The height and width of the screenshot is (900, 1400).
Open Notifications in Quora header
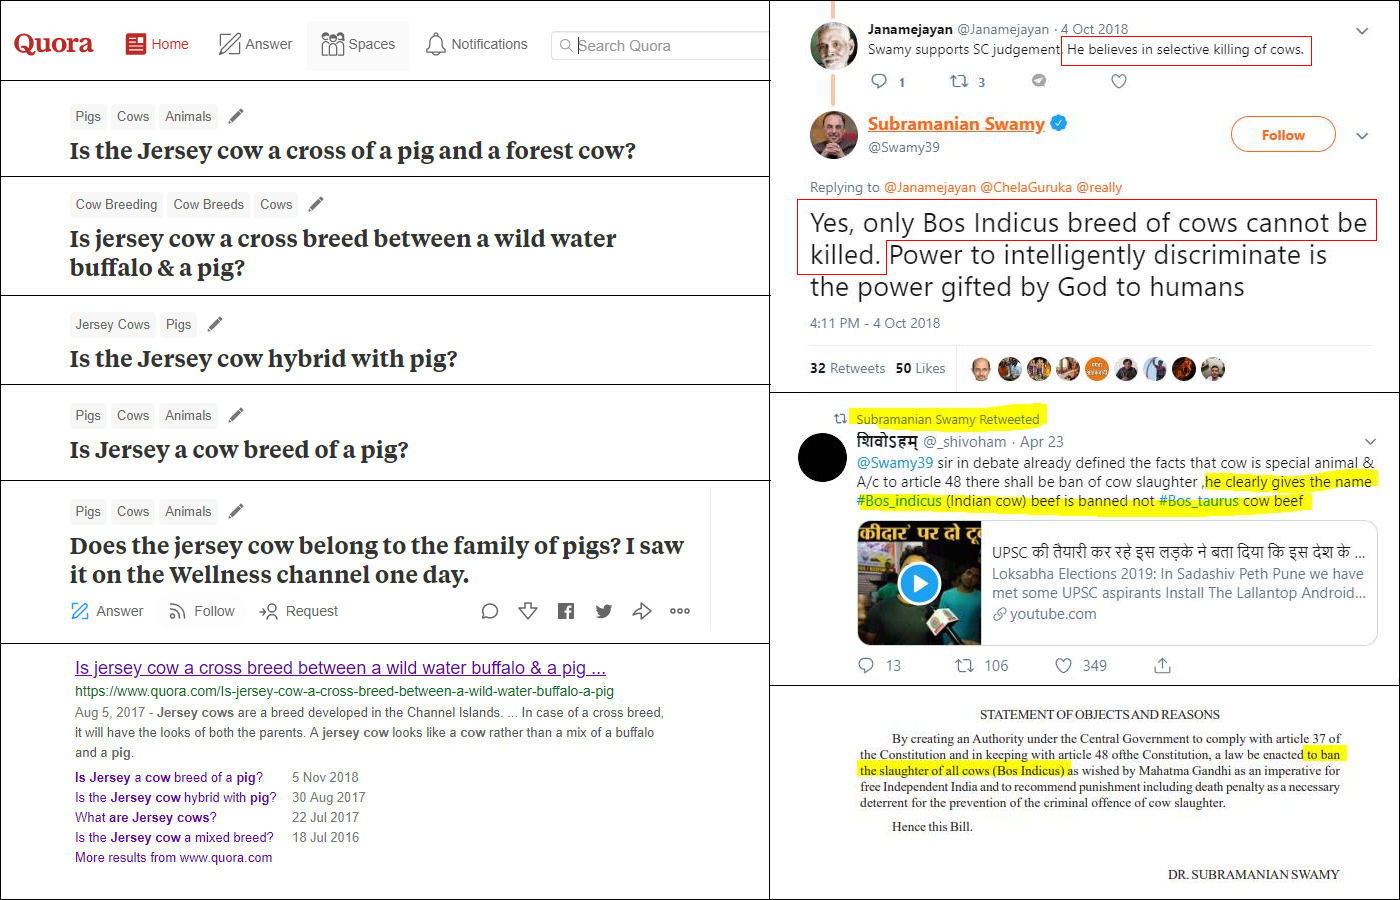pyautogui.click(x=477, y=44)
